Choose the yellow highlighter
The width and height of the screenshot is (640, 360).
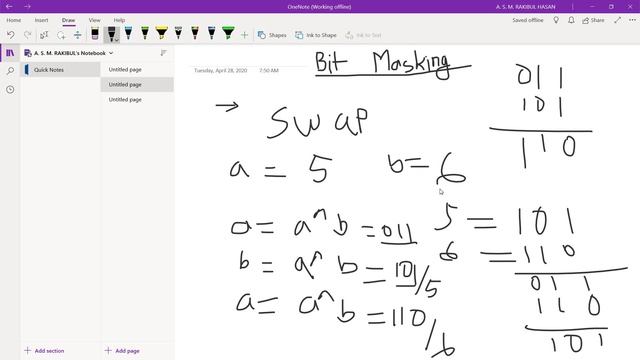(x=162, y=33)
